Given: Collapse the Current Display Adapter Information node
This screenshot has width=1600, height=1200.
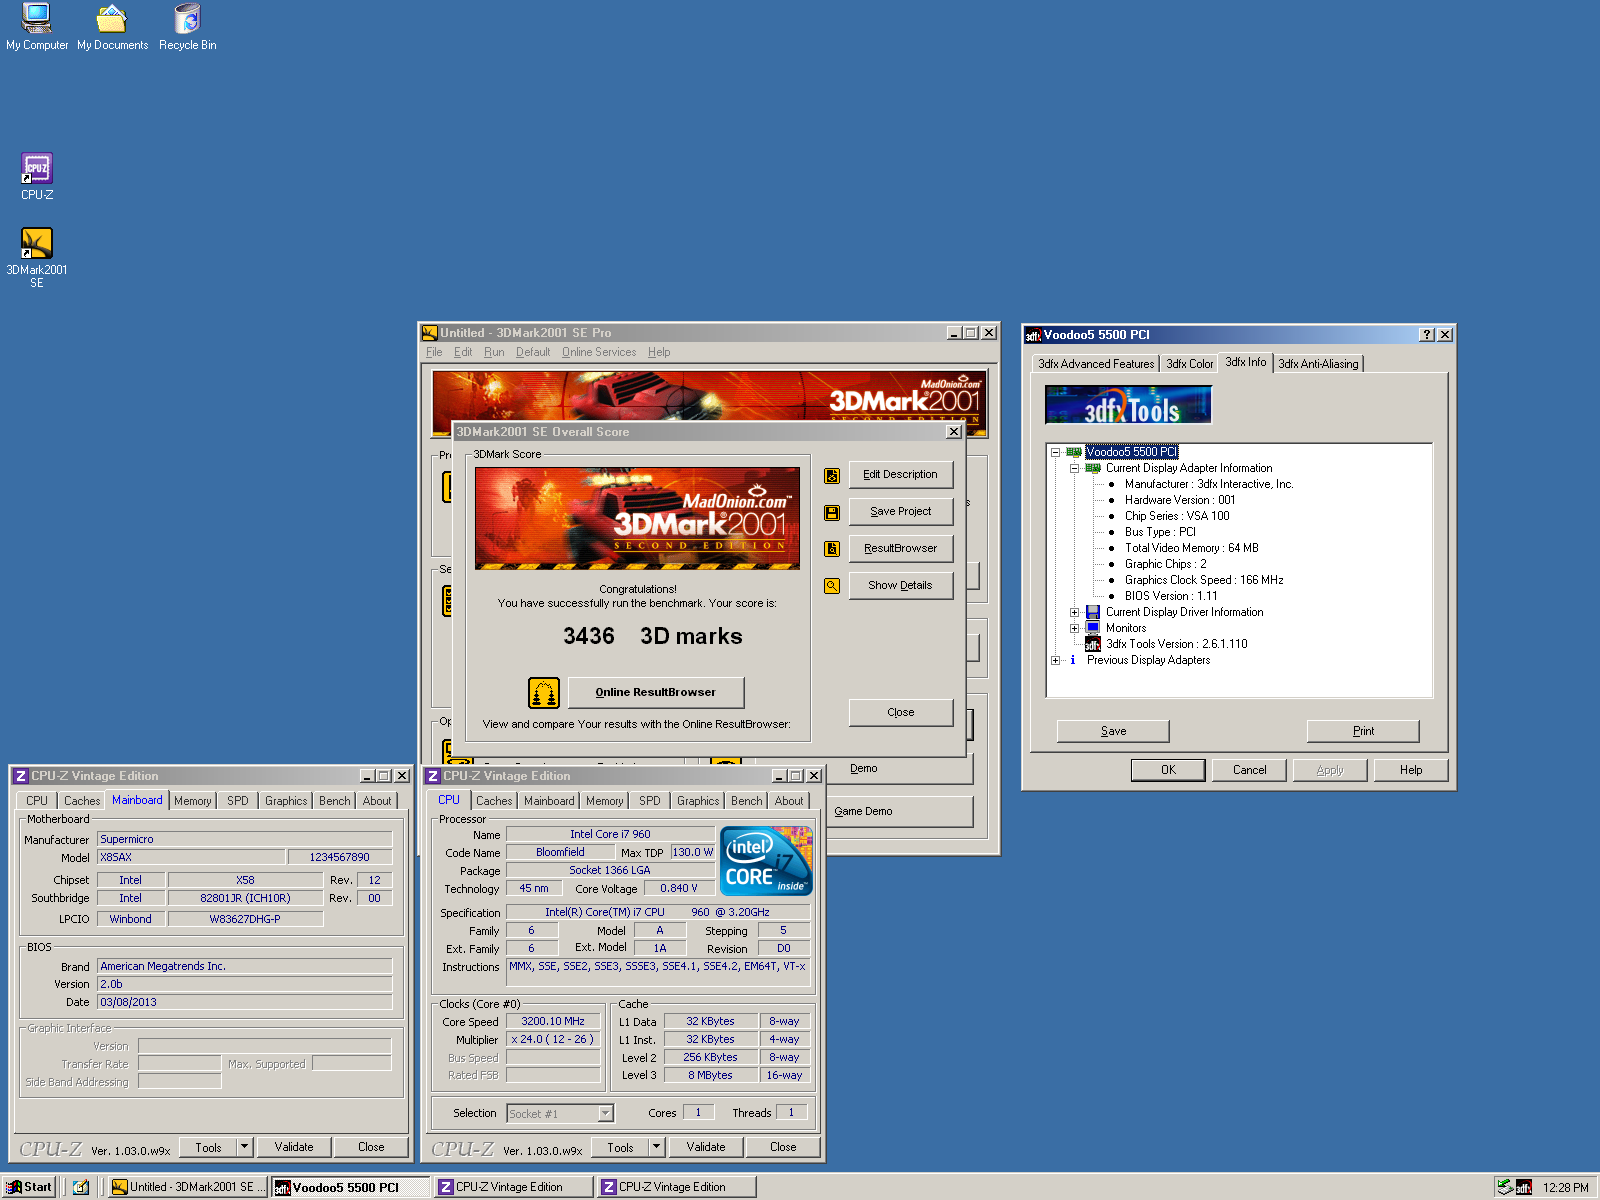Looking at the screenshot, I should tap(1075, 468).
